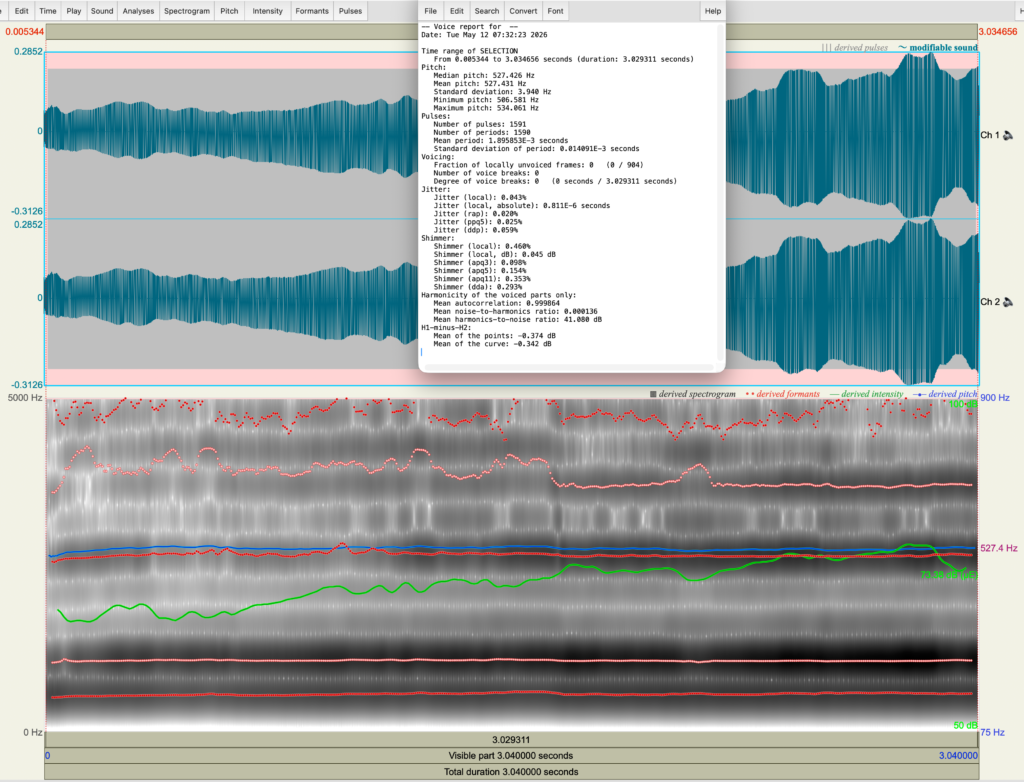Click the selection start time 0.005344
1024x782 pixels.
point(25,31)
